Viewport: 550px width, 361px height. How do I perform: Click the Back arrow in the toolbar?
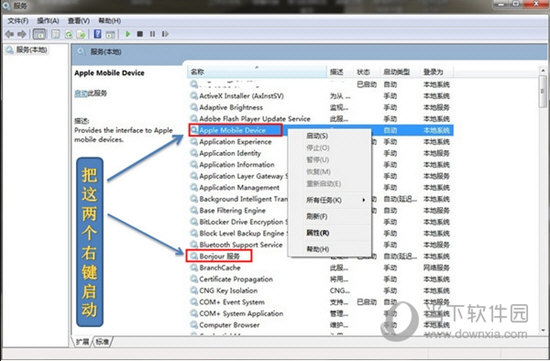[9, 34]
